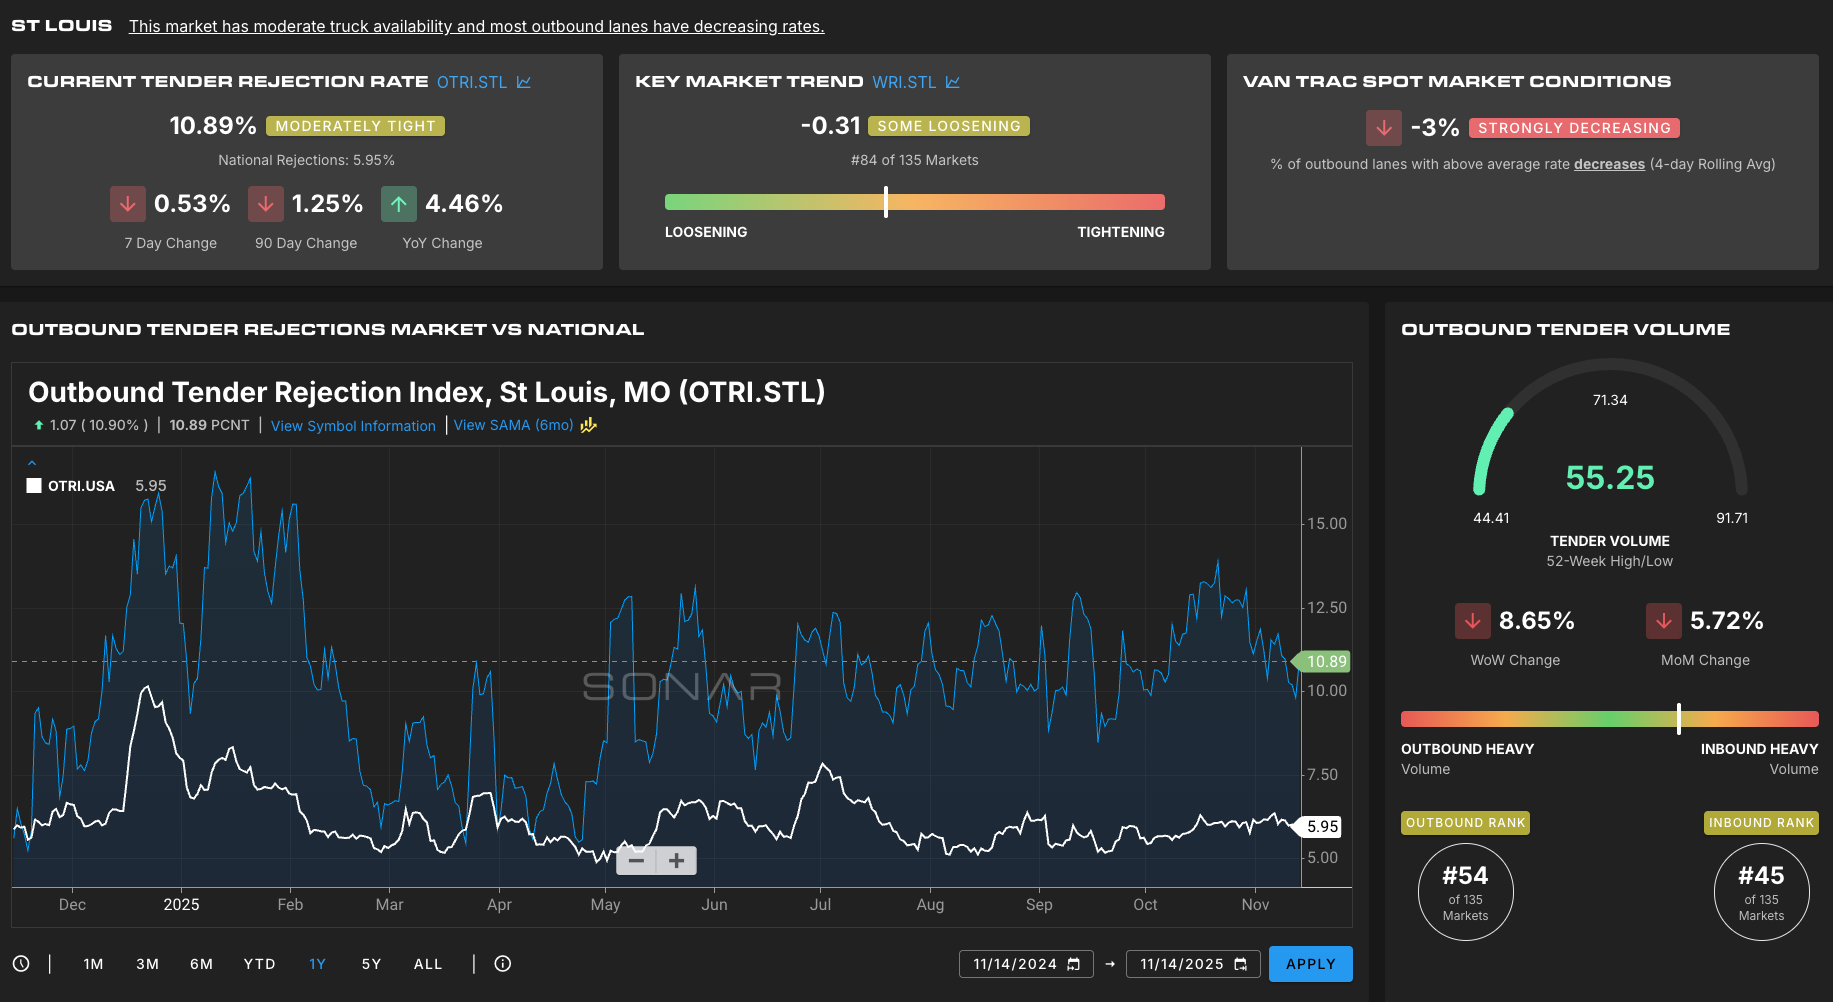
Task: Collapse the chart legend with the chevron
Action: [32, 463]
